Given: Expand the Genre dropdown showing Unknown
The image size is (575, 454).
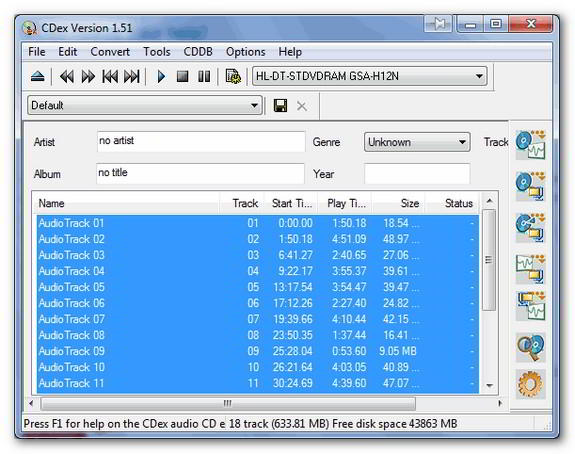Looking at the screenshot, I should pos(417,142).
